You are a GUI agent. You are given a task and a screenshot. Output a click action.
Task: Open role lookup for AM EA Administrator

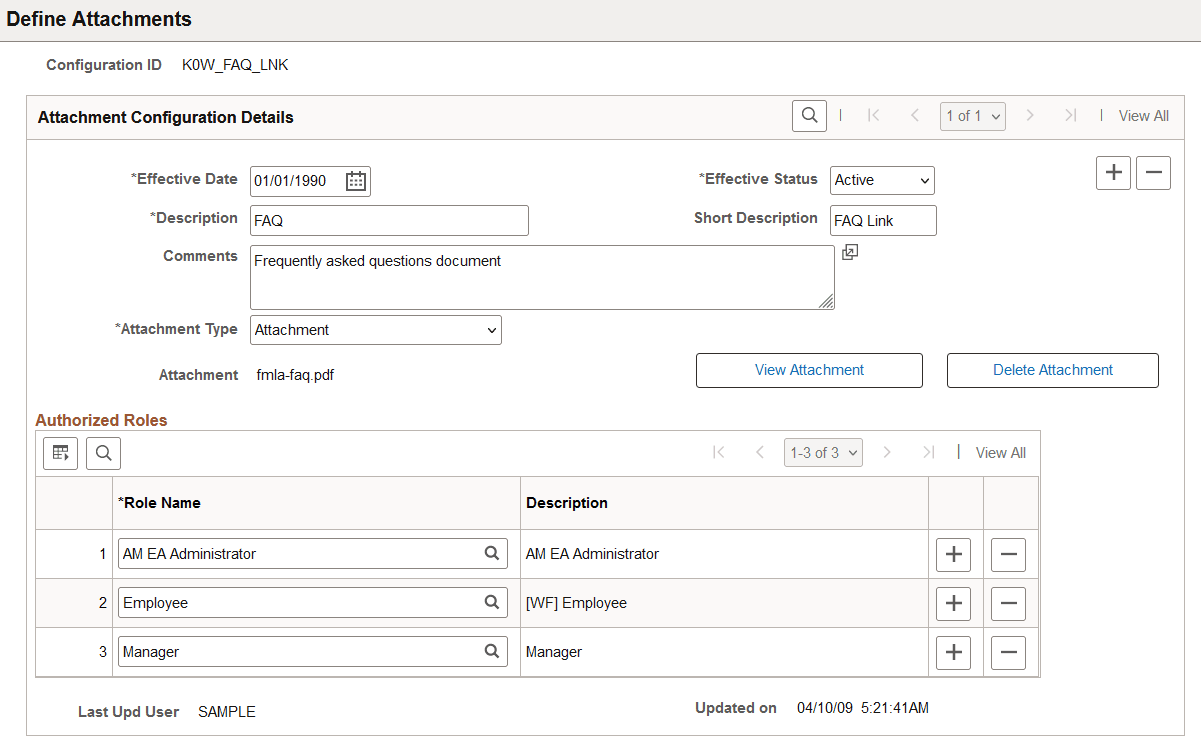click(x=492, y=553)
